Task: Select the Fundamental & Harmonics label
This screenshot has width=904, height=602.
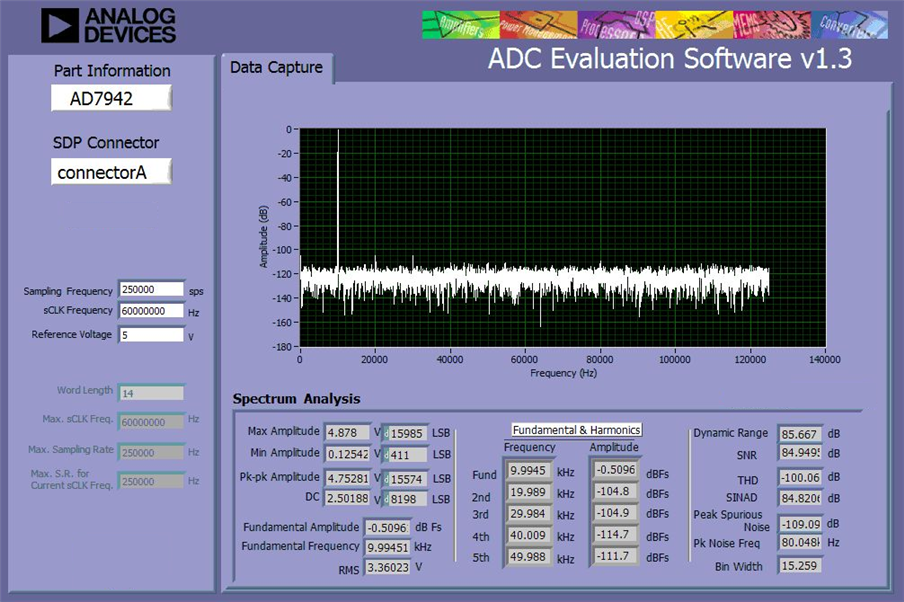Action: (x=577, y=430)
